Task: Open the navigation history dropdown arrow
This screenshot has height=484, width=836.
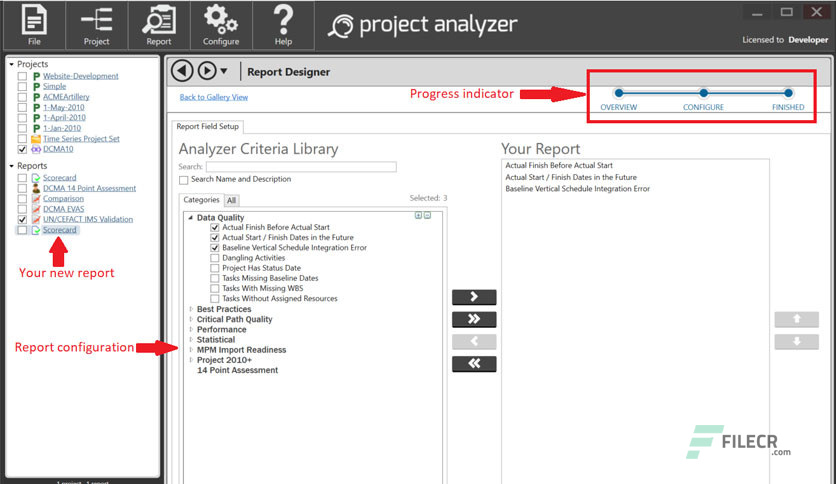Action: coord(224,71)
